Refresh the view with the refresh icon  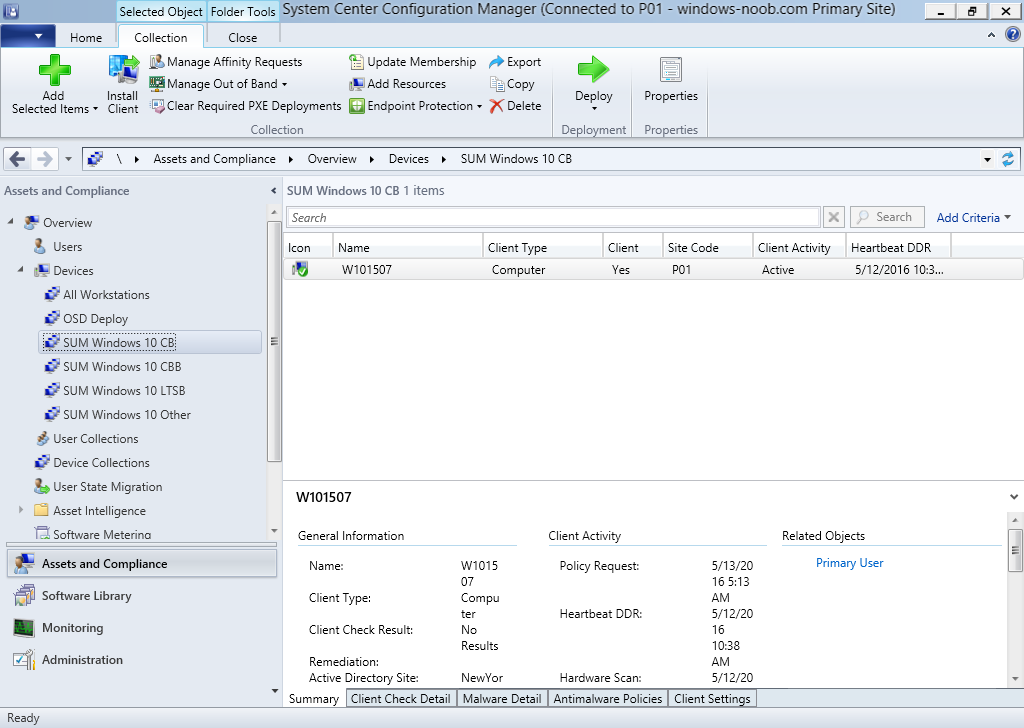tap(1008, 159)
